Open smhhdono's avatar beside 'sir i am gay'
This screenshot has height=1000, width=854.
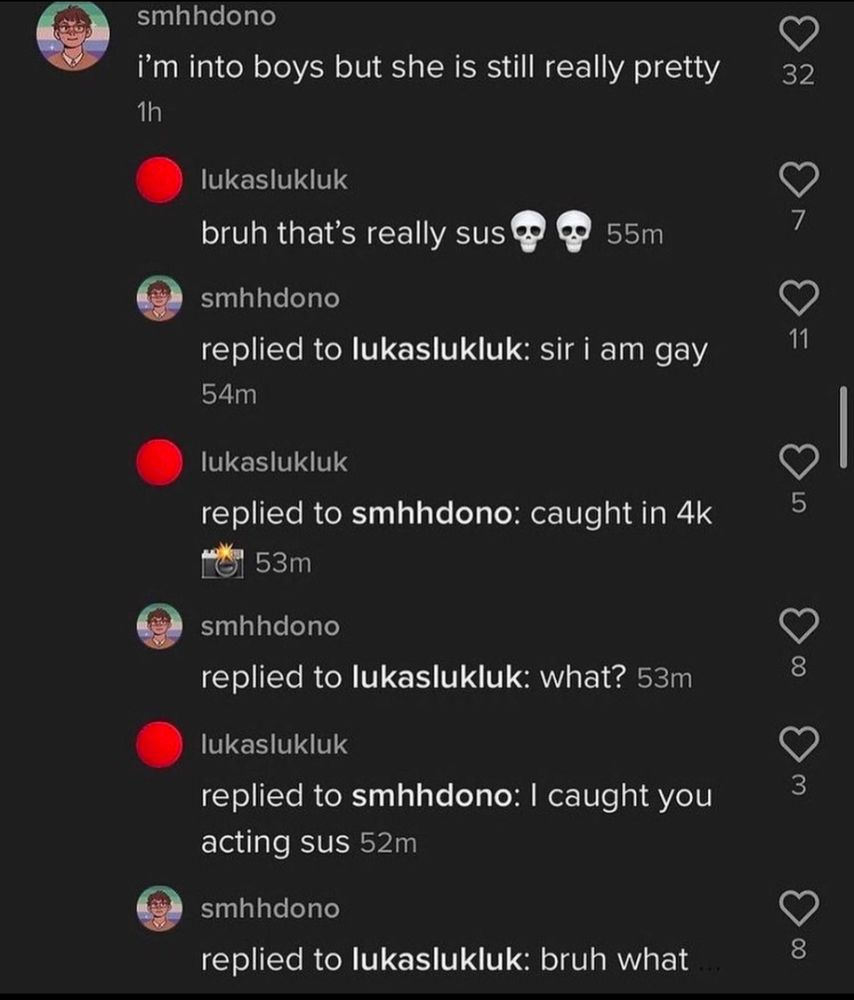click(159, 298)
